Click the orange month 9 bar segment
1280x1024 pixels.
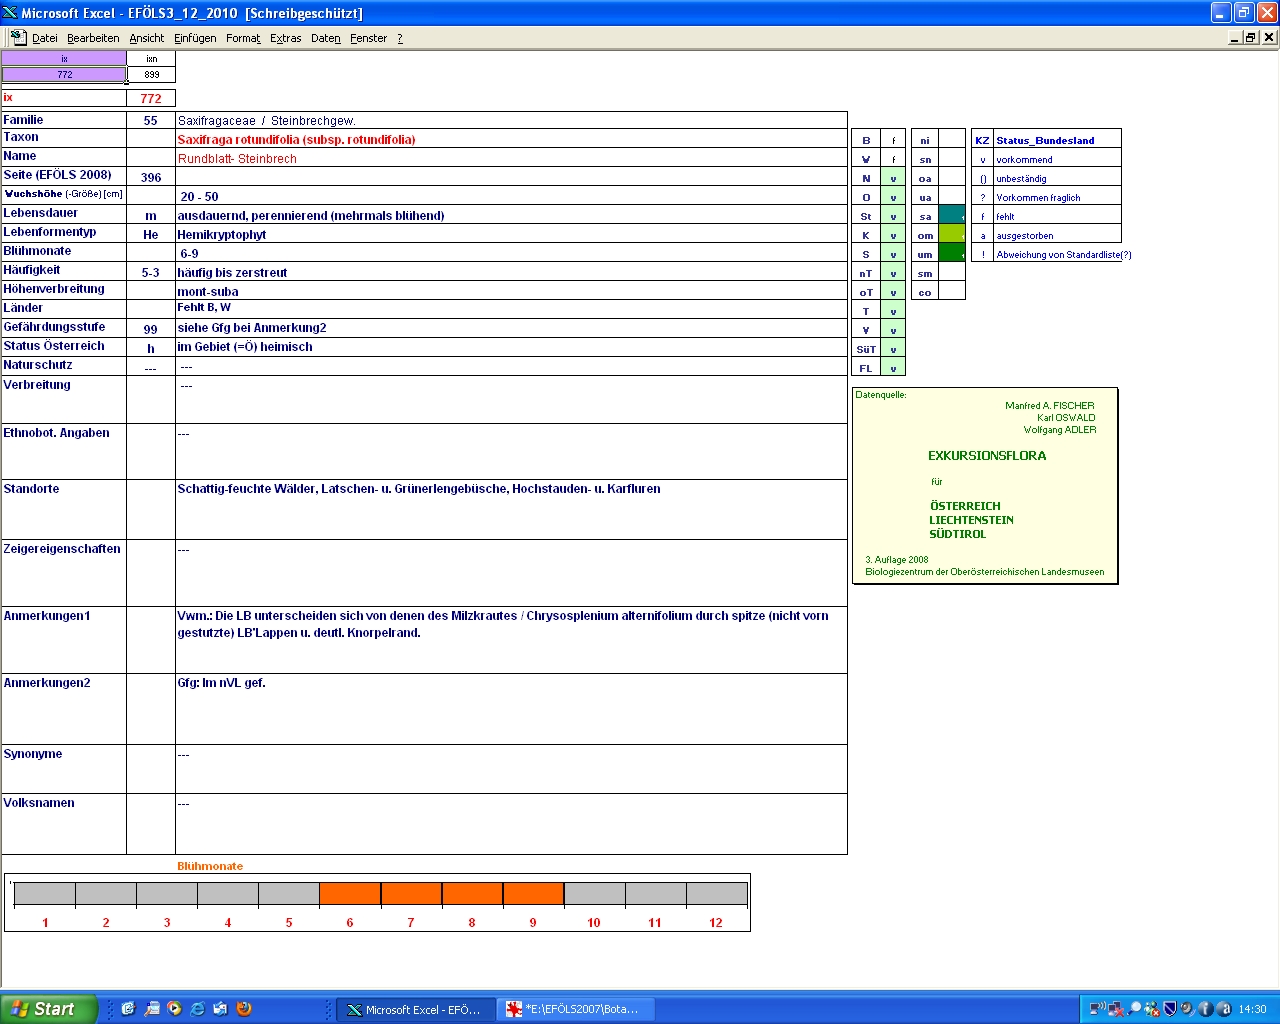(x=533, y=894)
